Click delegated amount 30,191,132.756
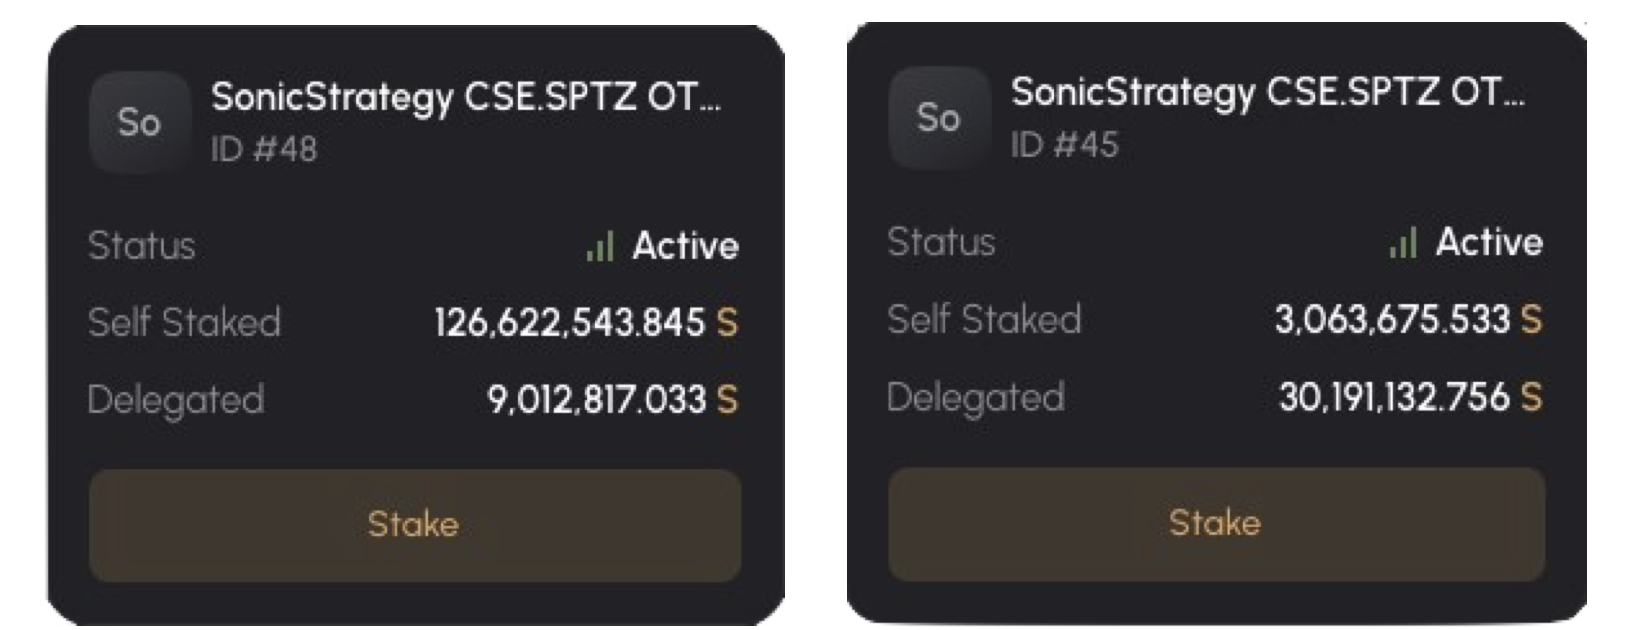The width and height of the screenshot is (1634, 630). [1394, 398]
